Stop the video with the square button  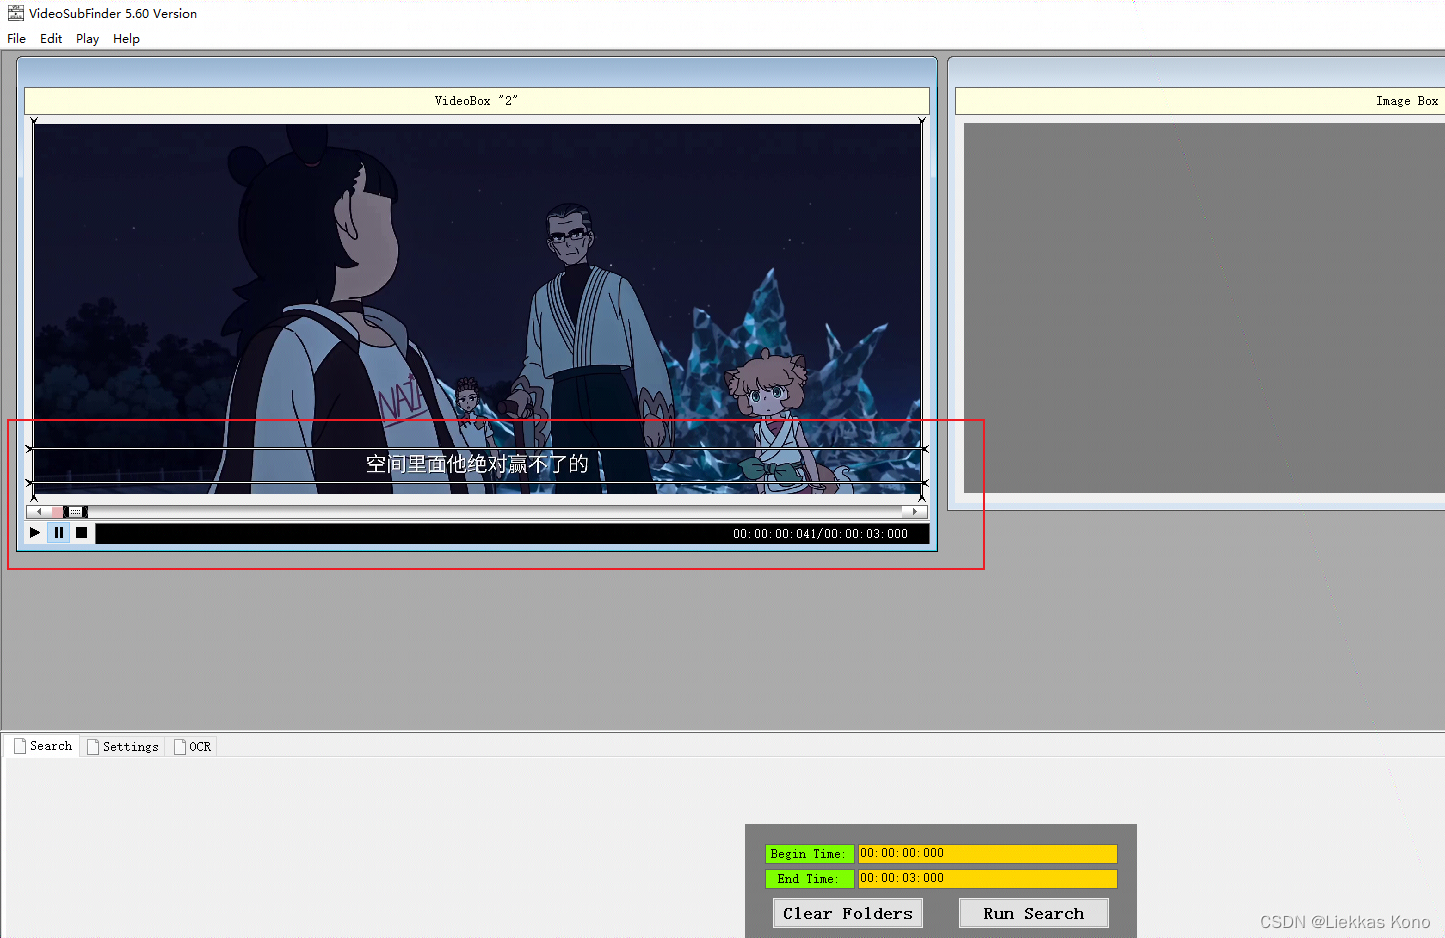[x=82, y=533]
